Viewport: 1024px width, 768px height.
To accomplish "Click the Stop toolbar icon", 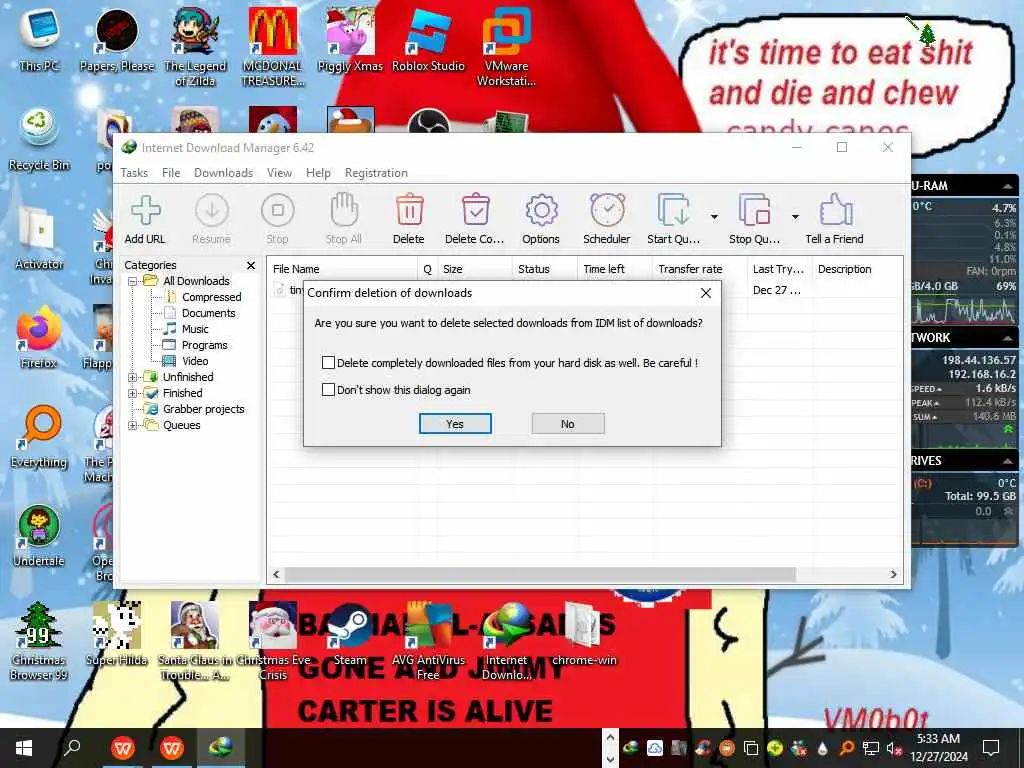I will tap(278, 210).
